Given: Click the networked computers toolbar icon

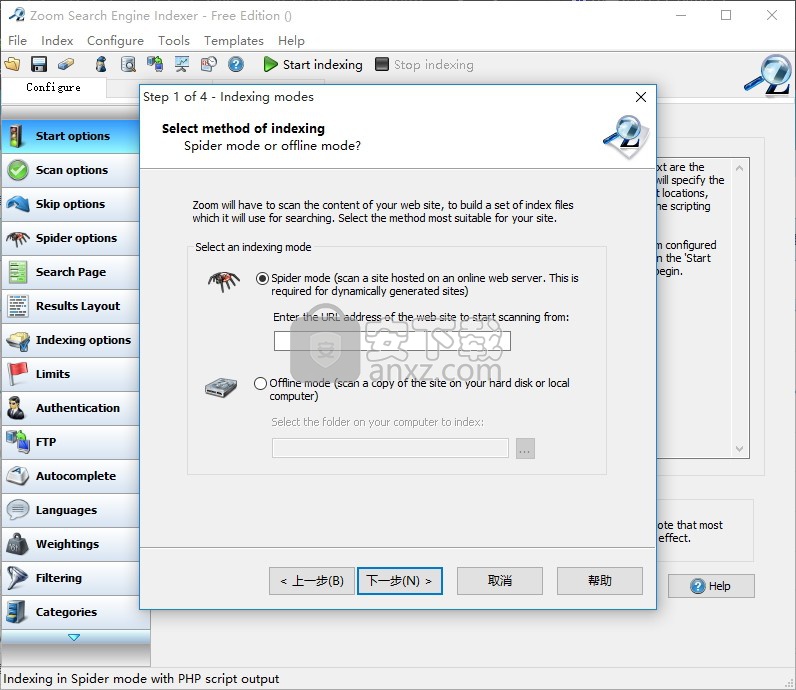Looking at the screenshot, I should pyautogui.click(x=155, y=64).
